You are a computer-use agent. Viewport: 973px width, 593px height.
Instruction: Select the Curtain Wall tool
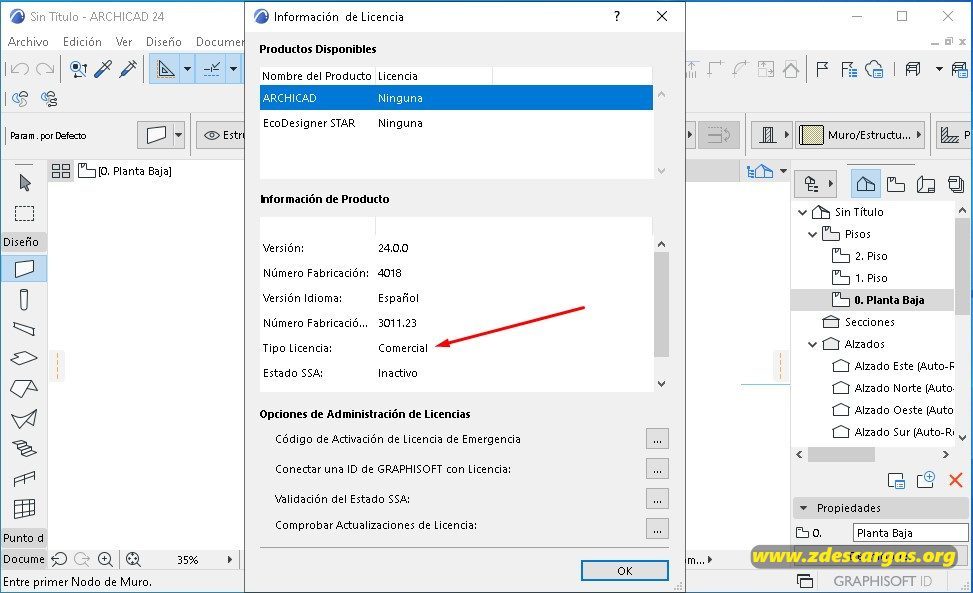point(24,509)
